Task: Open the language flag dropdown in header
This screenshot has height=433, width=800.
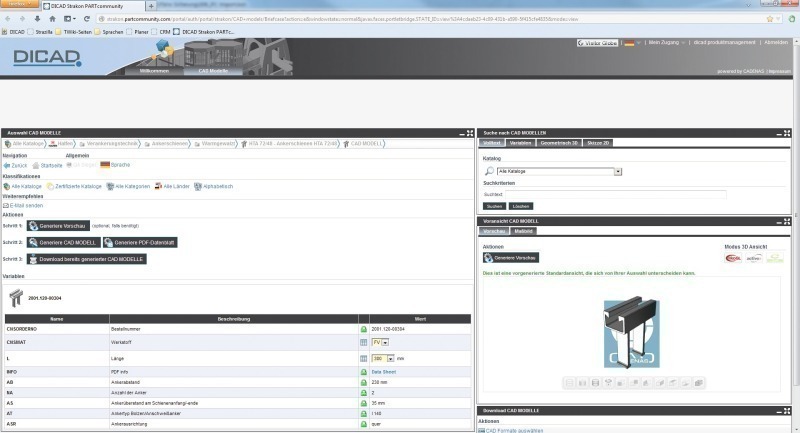Action: click(x=633, y=43)
